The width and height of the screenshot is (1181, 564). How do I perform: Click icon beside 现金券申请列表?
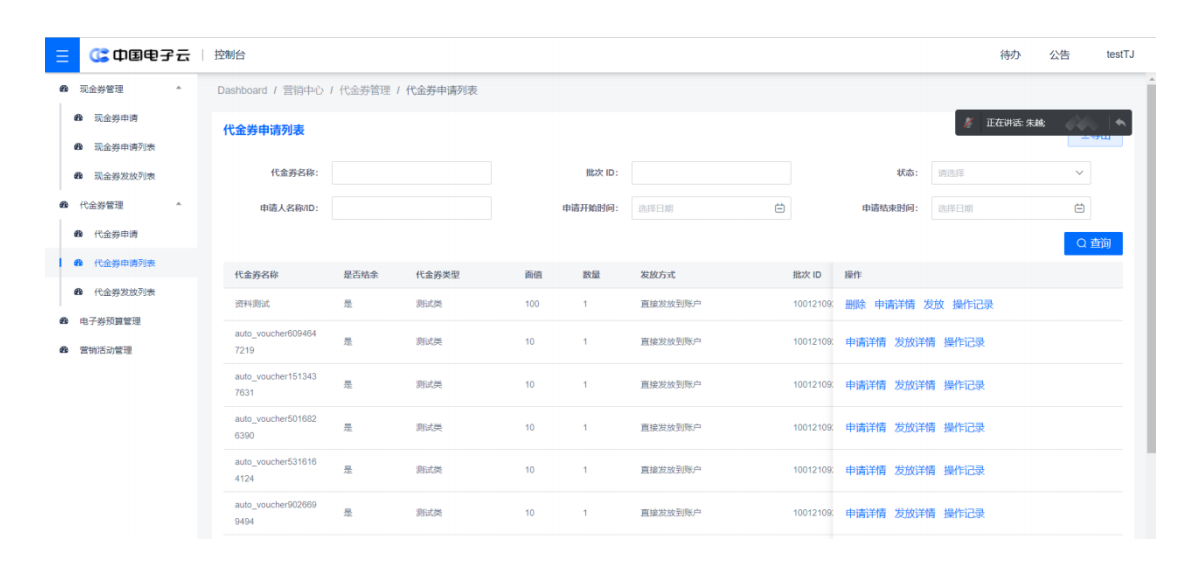pos(78,147)
